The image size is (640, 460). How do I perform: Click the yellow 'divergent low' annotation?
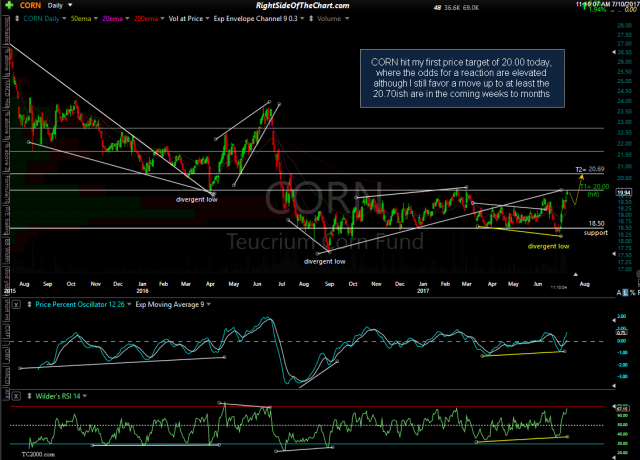[548, 247]
